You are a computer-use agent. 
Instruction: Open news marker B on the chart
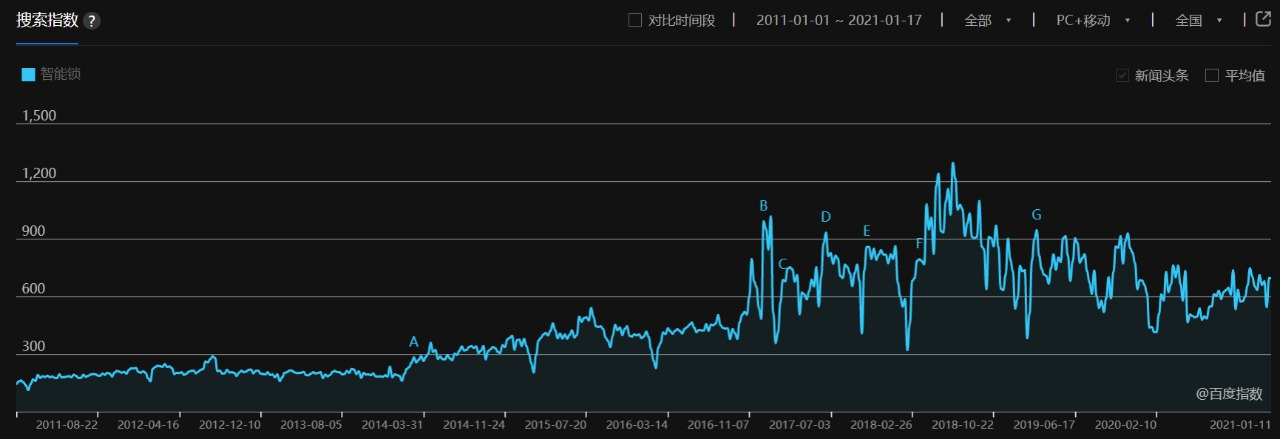coord(764,206)
